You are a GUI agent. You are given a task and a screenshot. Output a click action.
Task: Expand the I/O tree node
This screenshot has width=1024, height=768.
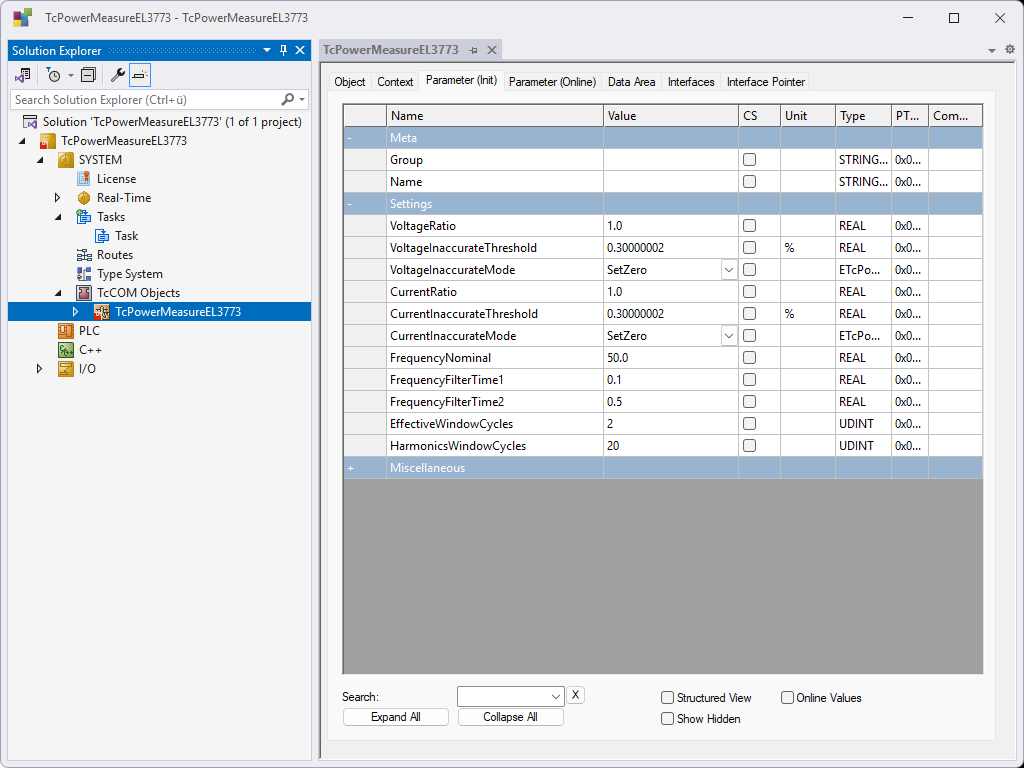[x=40, y=369]
